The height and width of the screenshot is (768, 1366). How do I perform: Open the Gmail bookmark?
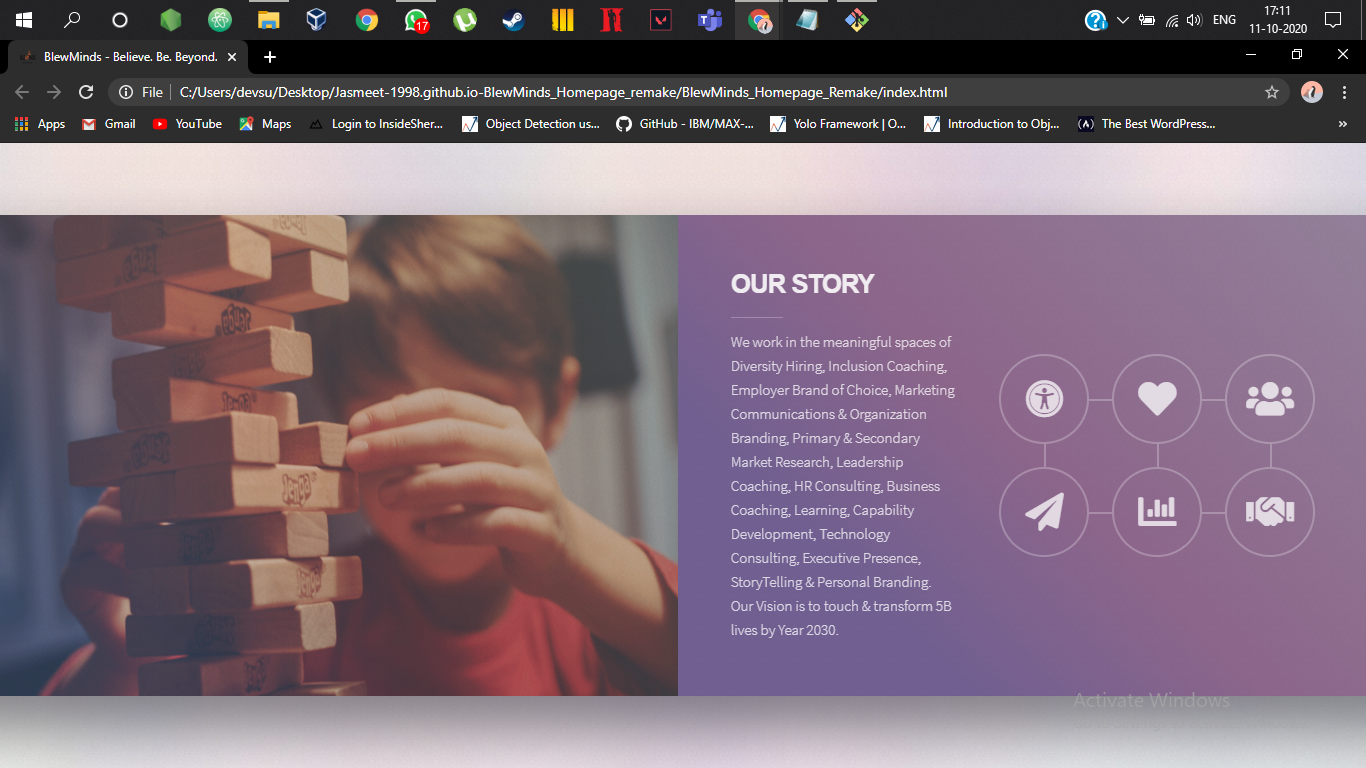108,124
